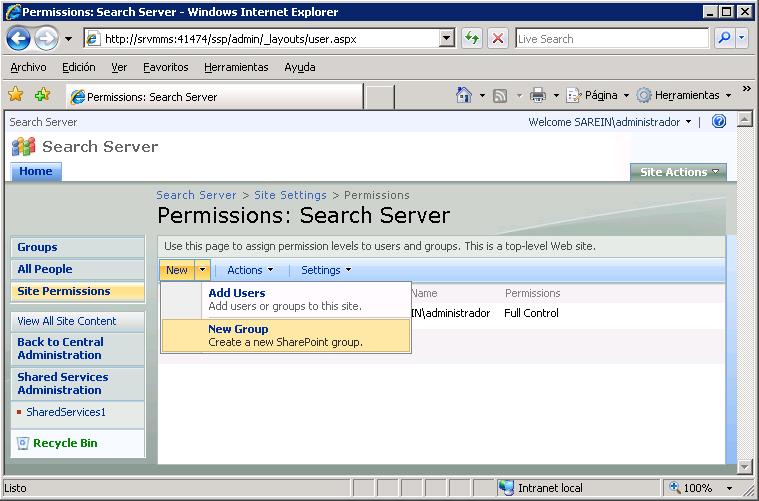Click the magnifier Search icon
The height and width of the screenshot is (501, 759).
(x=724, y=39)
